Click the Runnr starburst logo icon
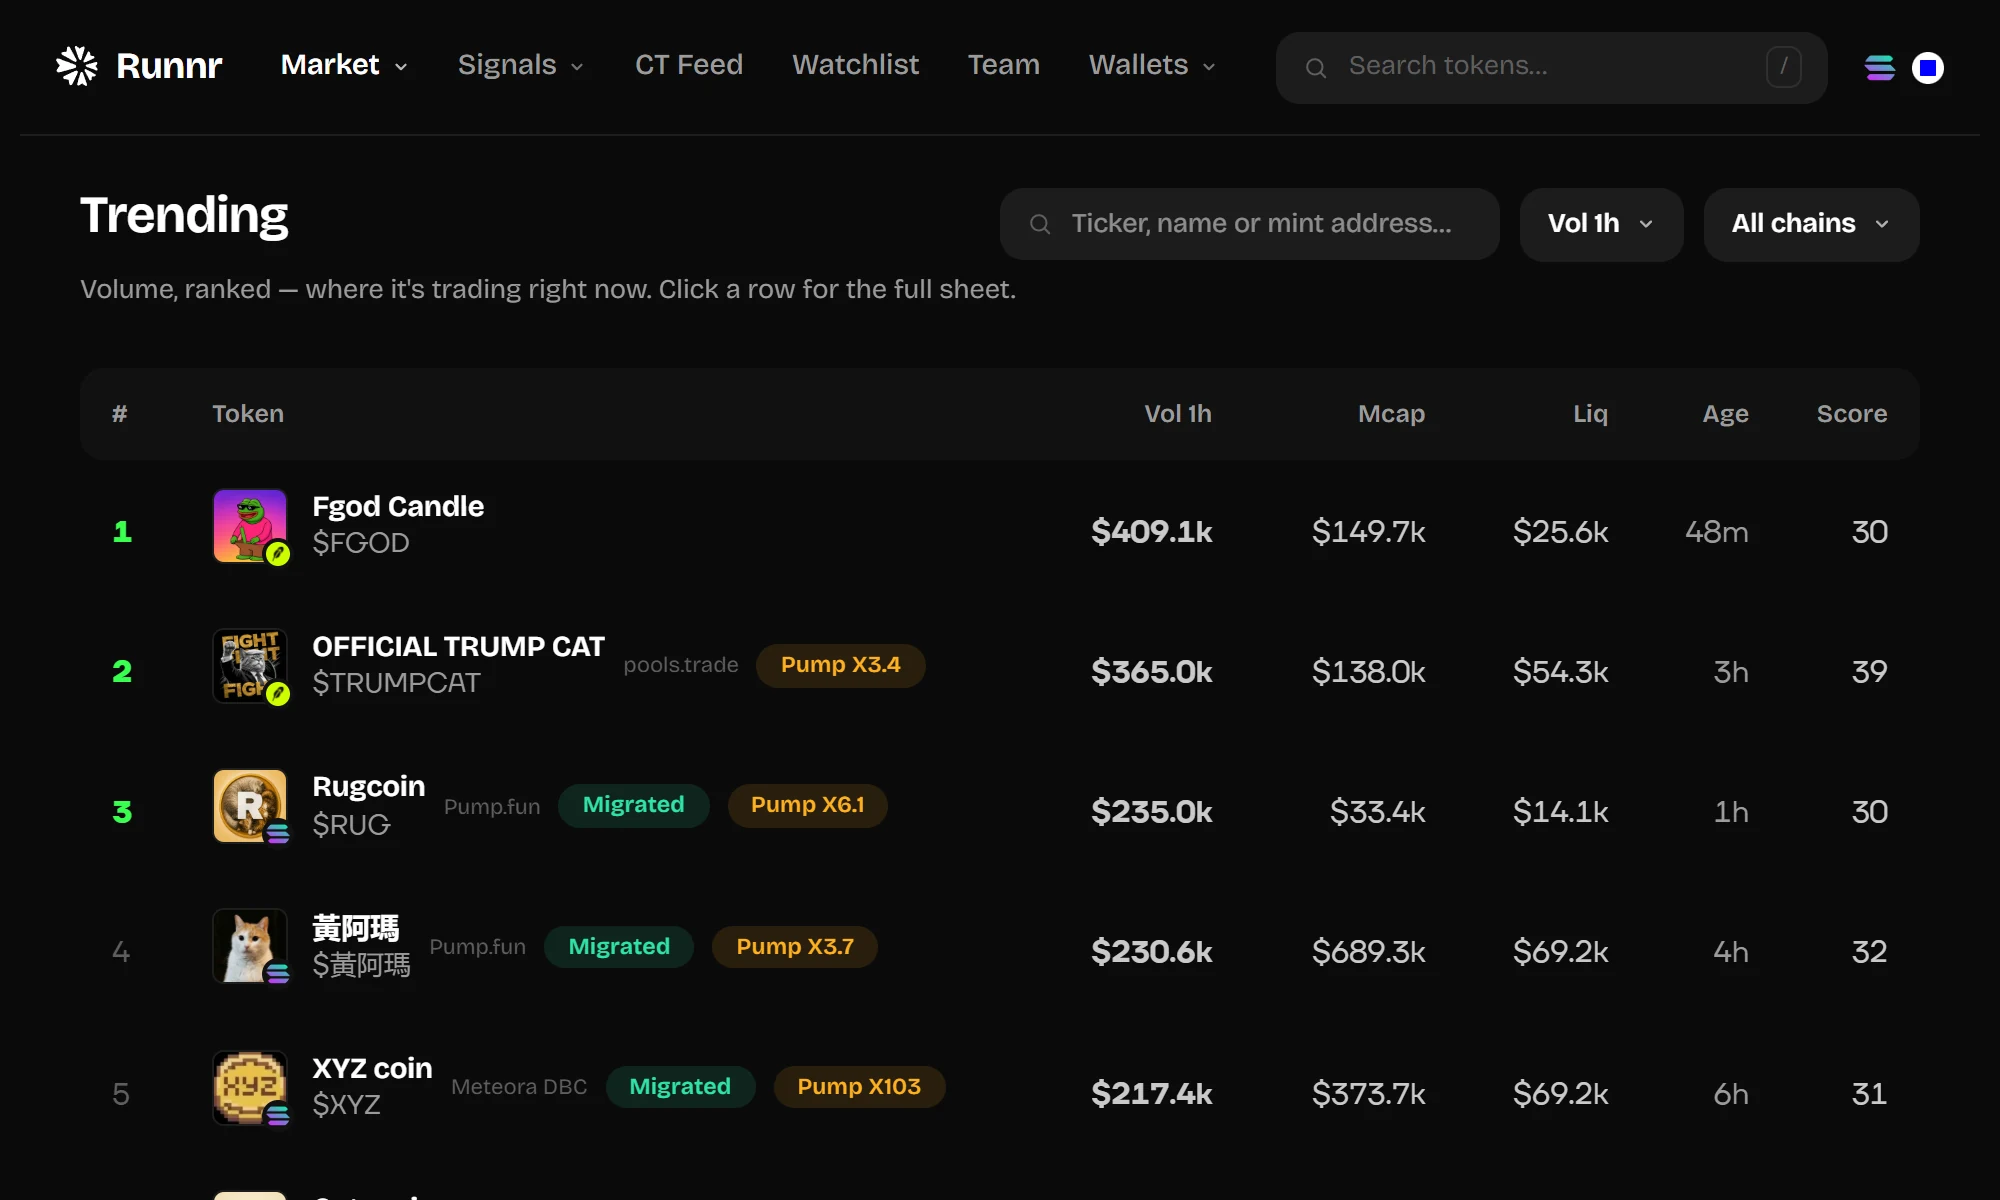 (77, 66)
